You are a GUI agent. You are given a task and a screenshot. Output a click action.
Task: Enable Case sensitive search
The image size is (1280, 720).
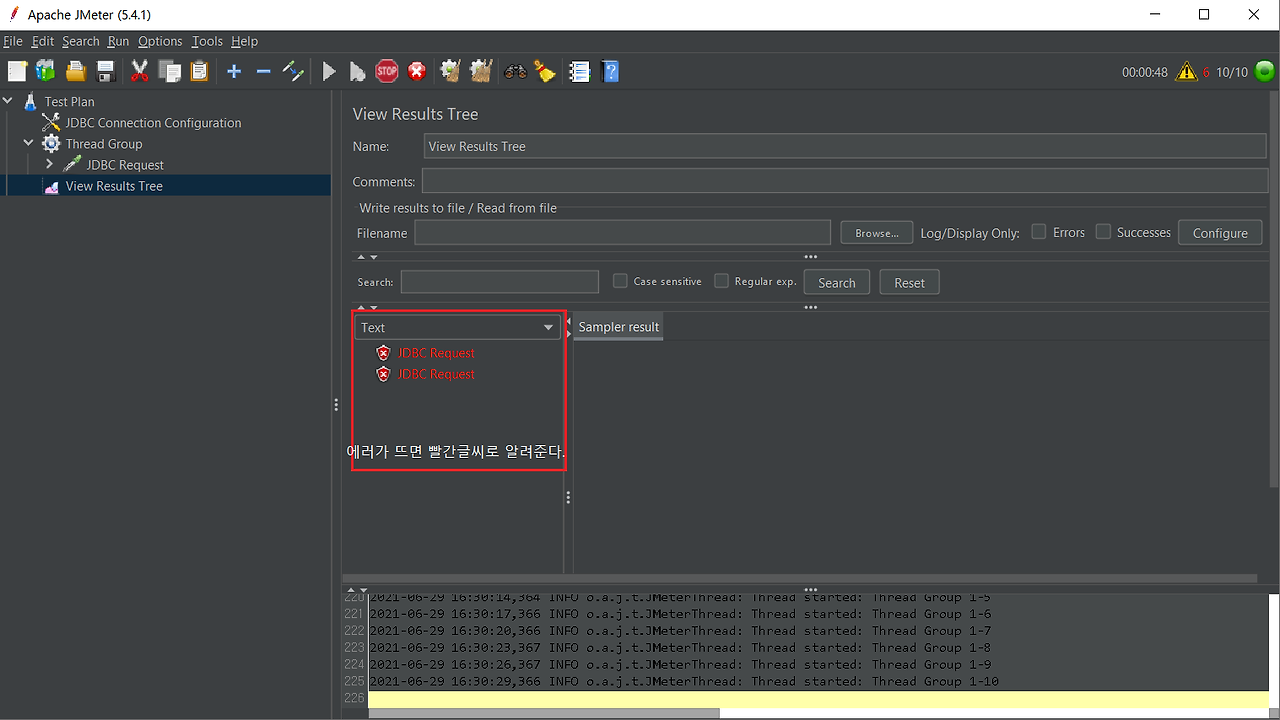pos(620,281)
